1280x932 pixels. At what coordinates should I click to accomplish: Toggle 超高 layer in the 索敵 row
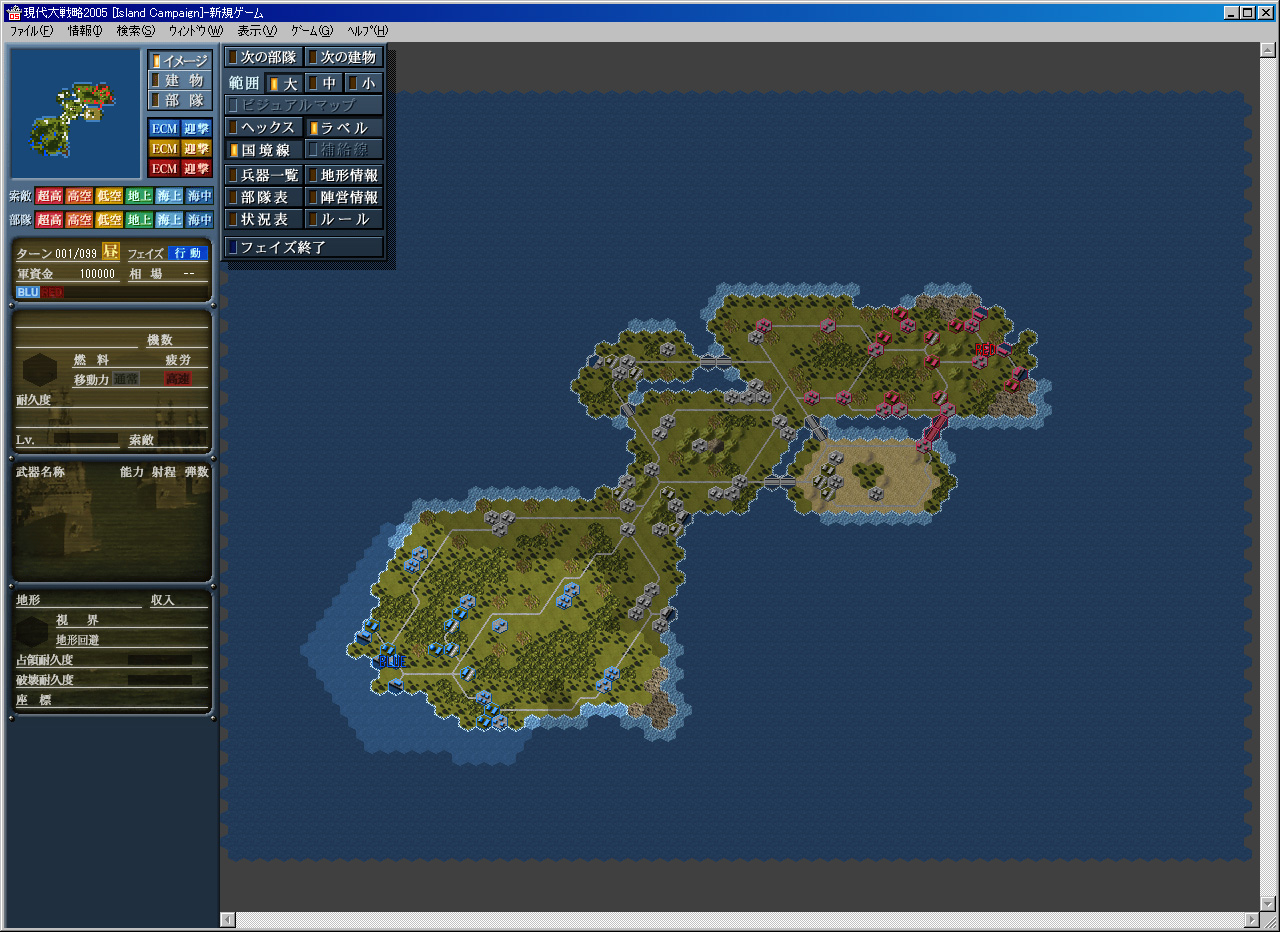click(50, 196)
